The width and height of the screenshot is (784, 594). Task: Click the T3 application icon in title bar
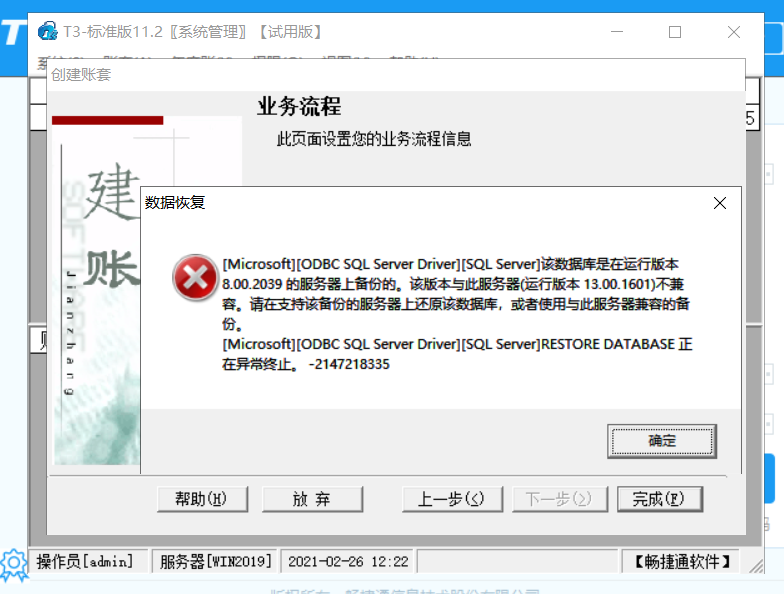pos(48,31)
